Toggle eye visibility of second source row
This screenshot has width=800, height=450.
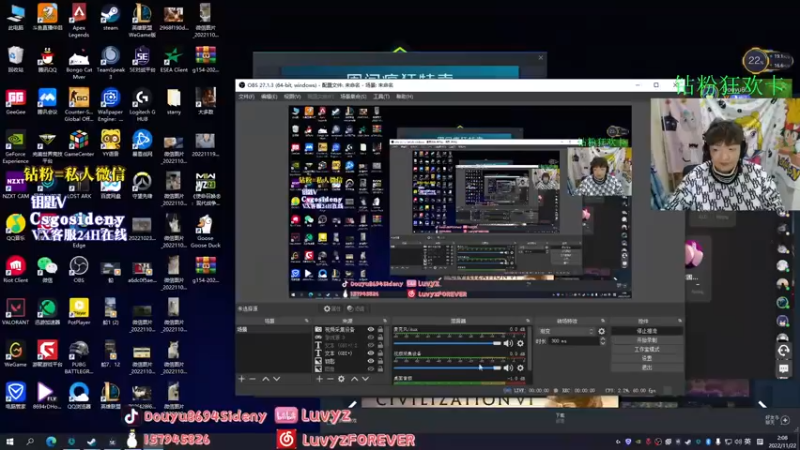pyautogui.click(x=371, y=337)
